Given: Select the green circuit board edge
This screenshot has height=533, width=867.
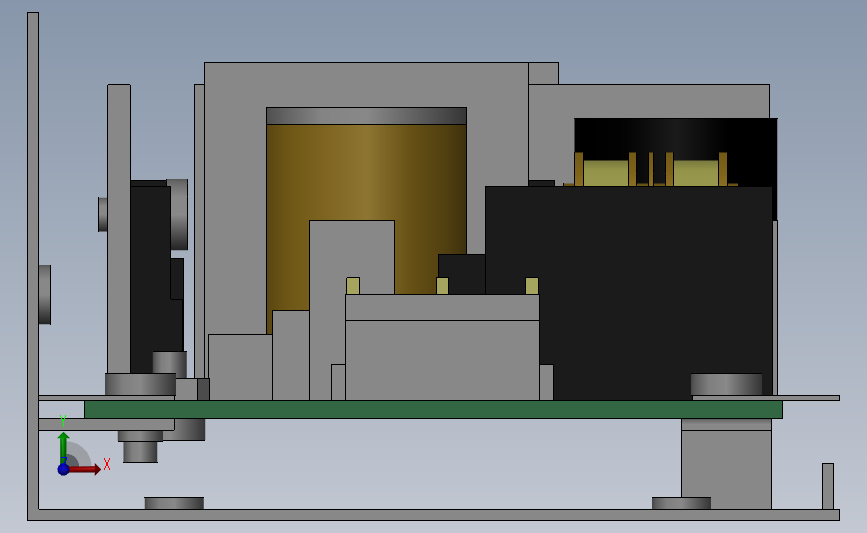Looking at the screenshot, I should pyautogui.click(x=433, y=410).
